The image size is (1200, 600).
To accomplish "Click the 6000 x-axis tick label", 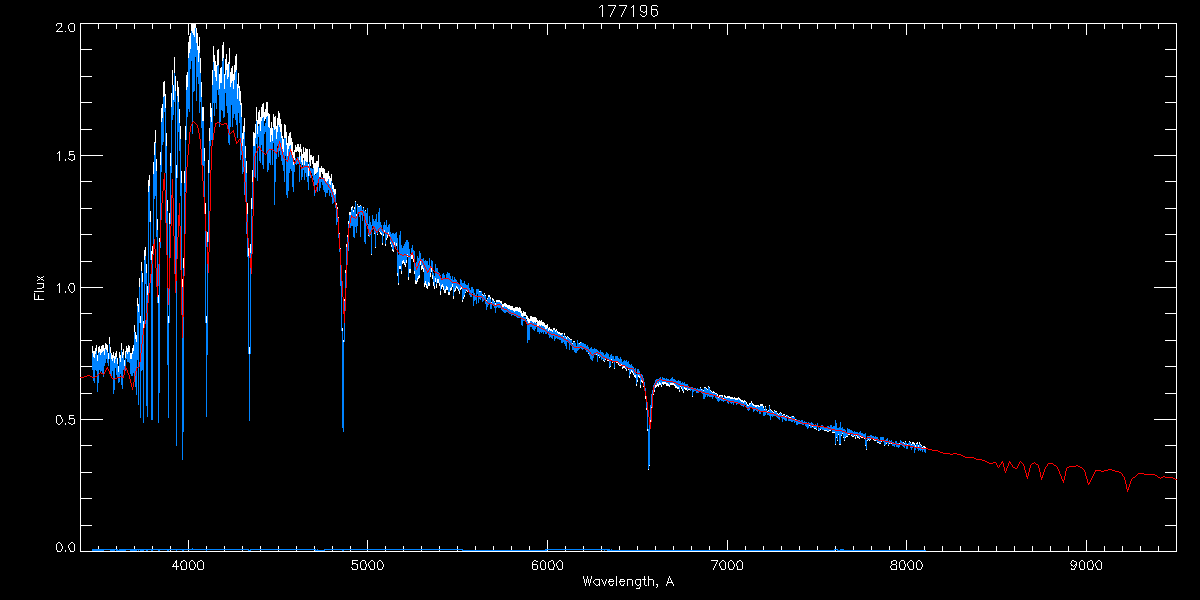I will 548,564.
